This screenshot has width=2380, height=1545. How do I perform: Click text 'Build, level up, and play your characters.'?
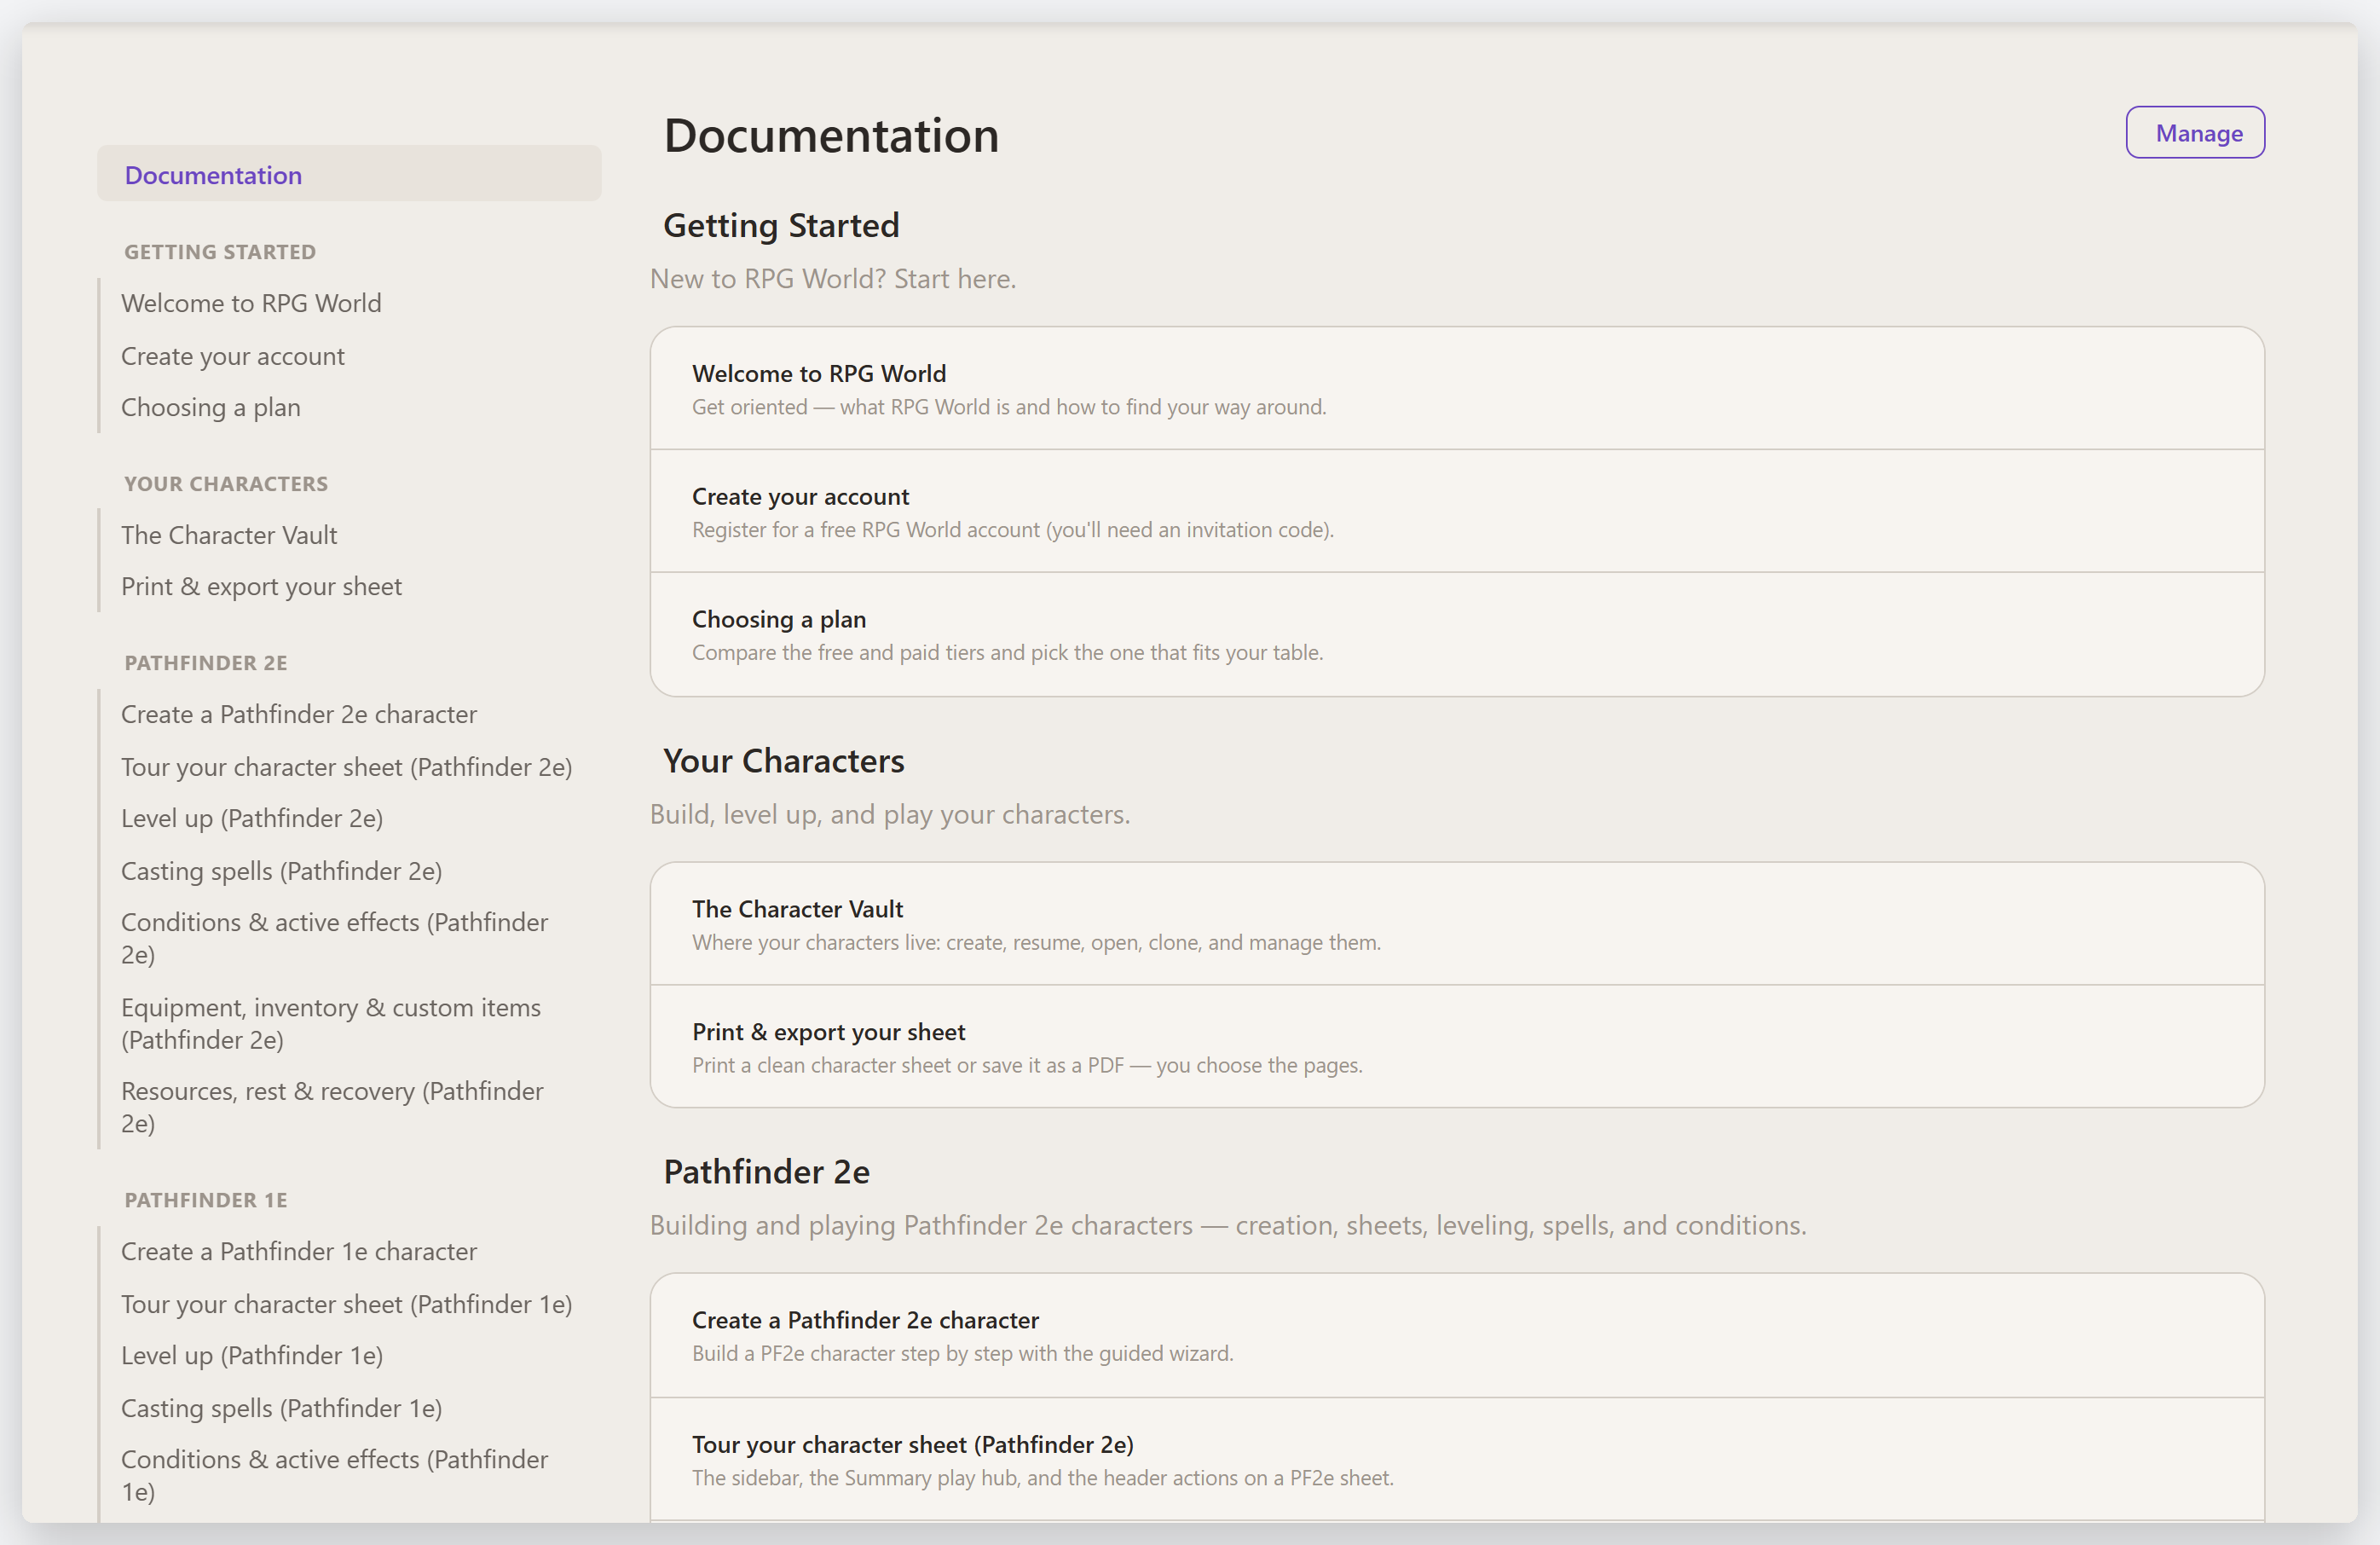(x=890, y=814)
